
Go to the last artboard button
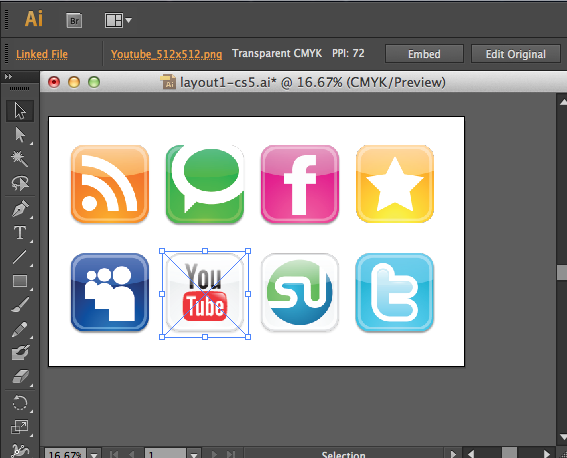pos(231,454)
